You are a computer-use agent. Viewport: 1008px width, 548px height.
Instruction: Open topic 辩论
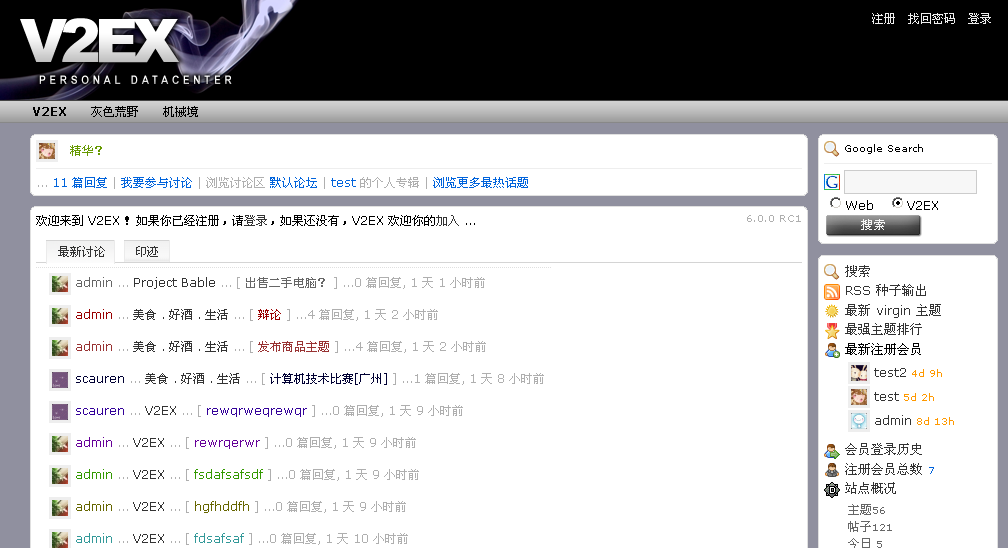coord(269,315)
